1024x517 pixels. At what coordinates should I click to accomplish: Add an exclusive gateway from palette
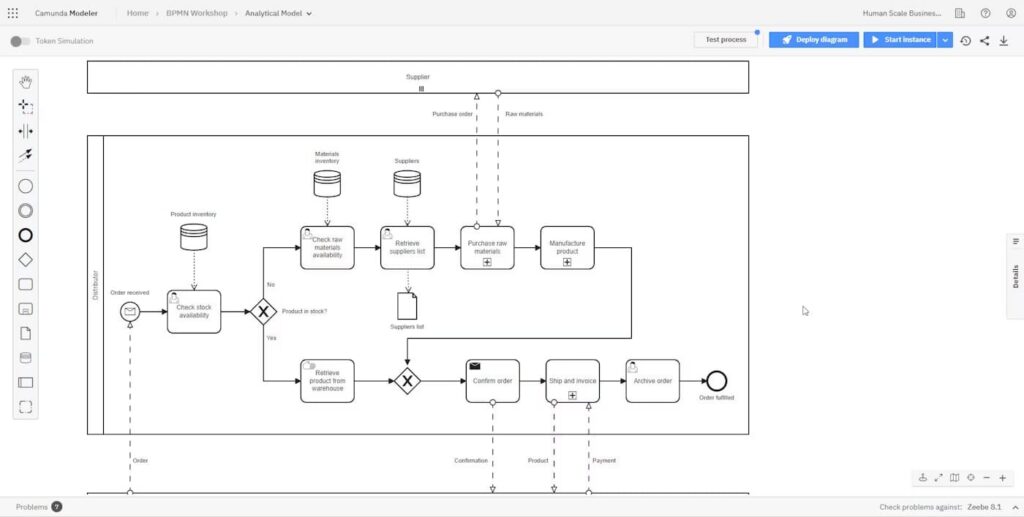click(26, 260)
